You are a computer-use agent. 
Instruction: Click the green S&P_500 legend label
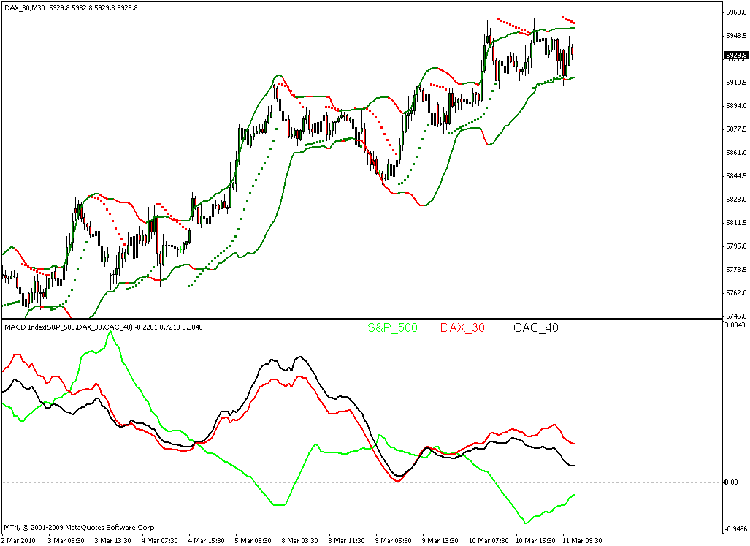393,328
